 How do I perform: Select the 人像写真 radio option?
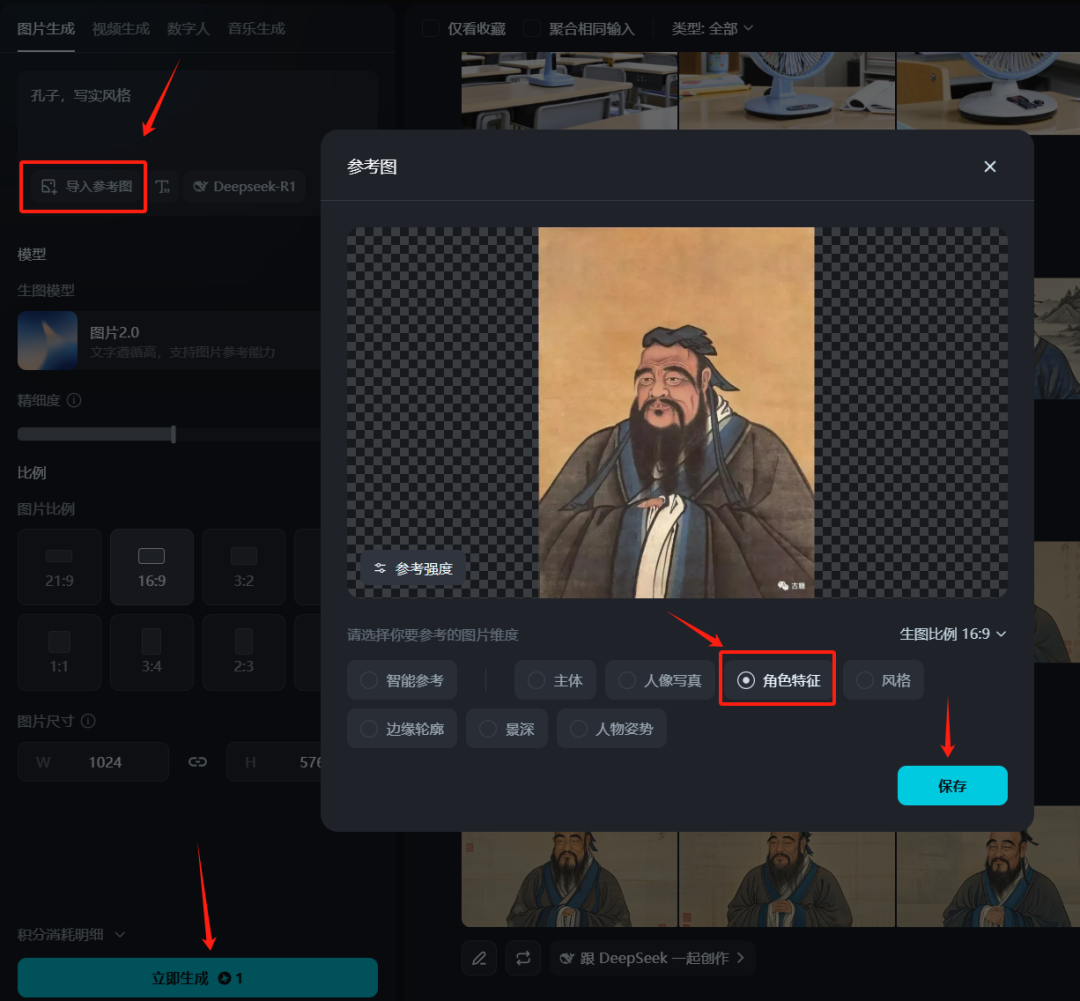tap(660, 681)
